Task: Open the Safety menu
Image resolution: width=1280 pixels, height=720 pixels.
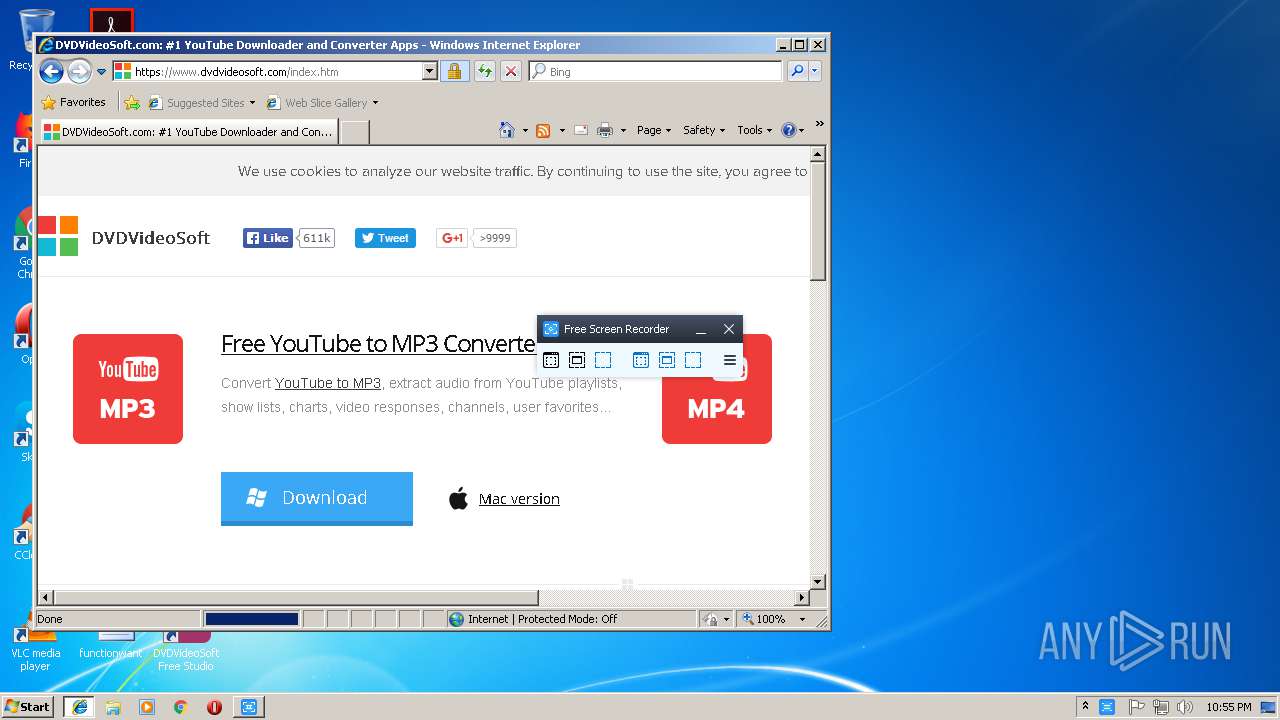Action: [x=704, y=130]
